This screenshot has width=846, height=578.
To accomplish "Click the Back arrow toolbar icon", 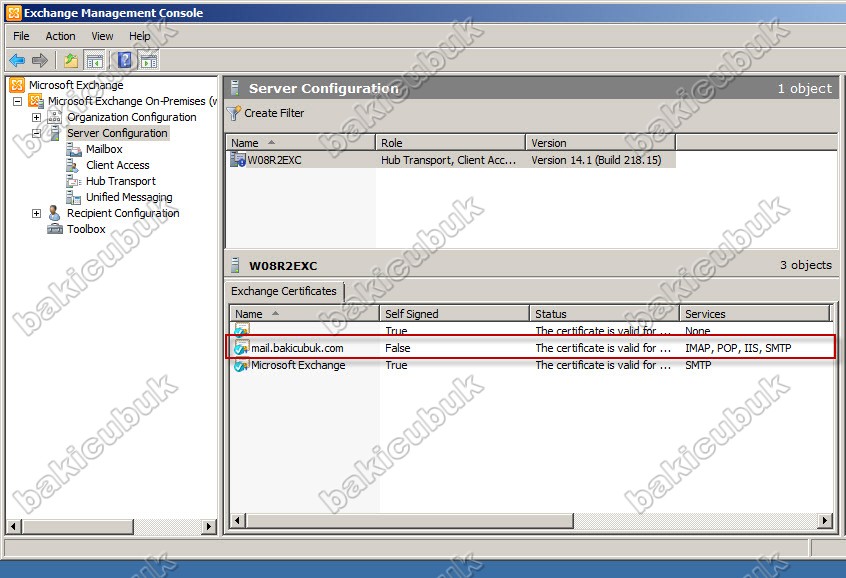I will click(17, 60).
